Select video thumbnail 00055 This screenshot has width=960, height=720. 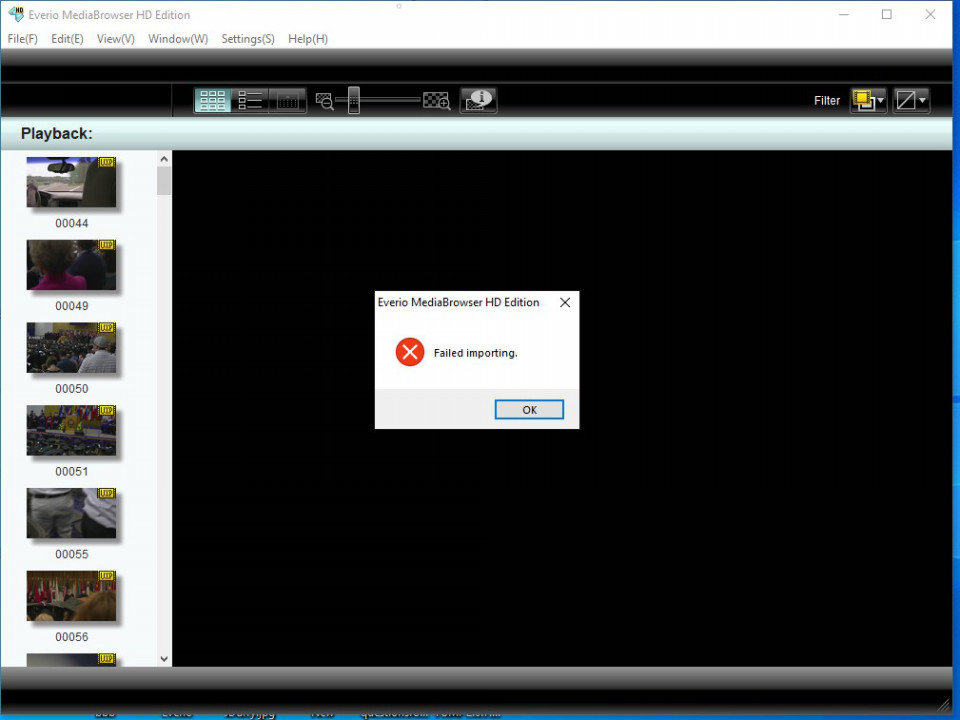tap(71, 512)
